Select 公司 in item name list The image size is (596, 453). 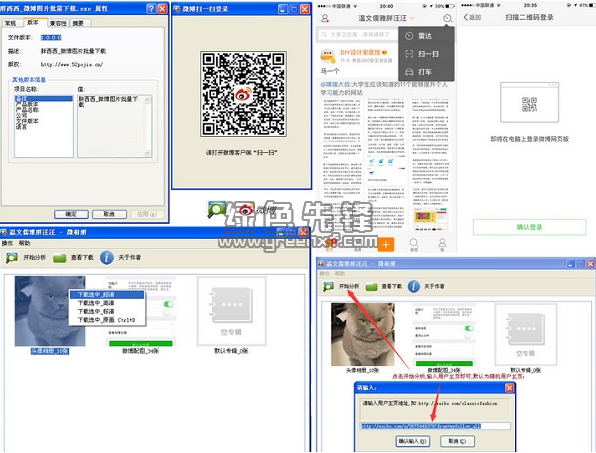21,115
